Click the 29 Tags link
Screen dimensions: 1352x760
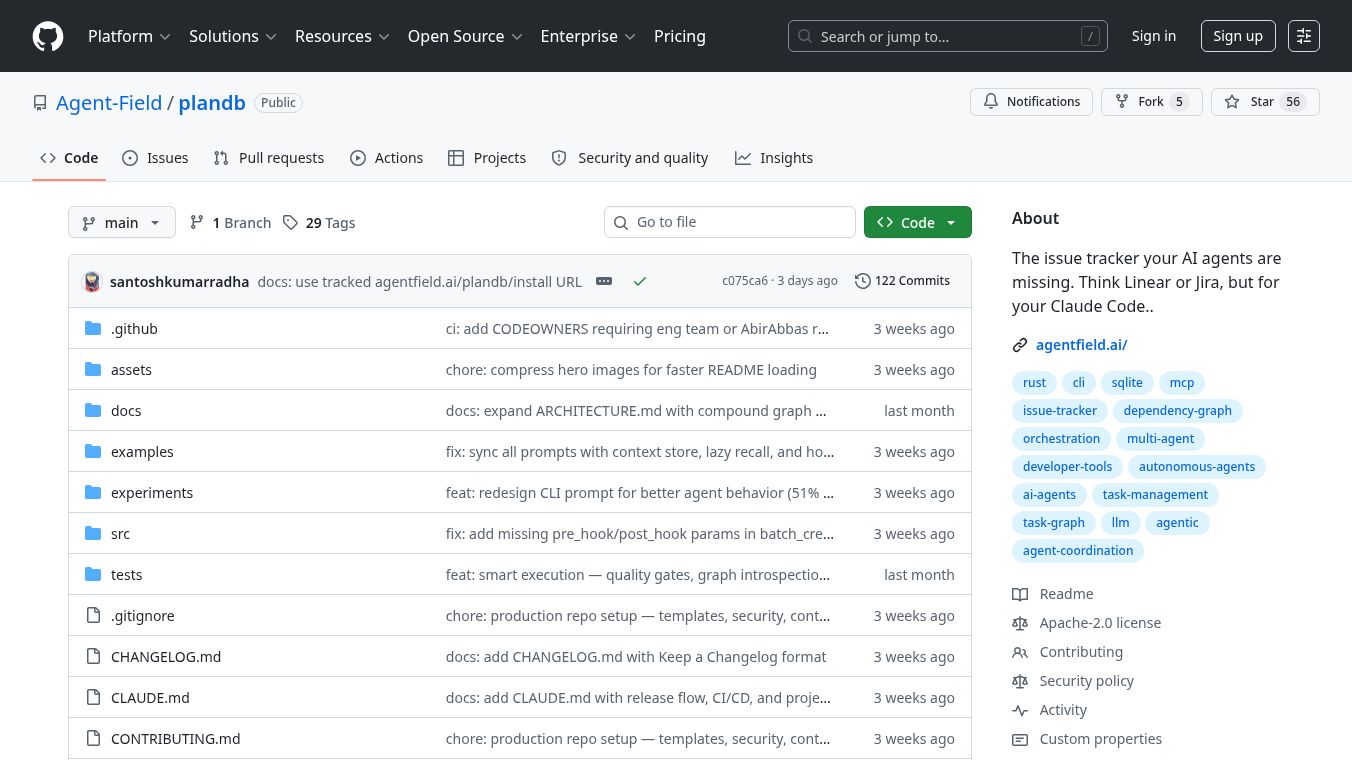(x=319, y=223)
